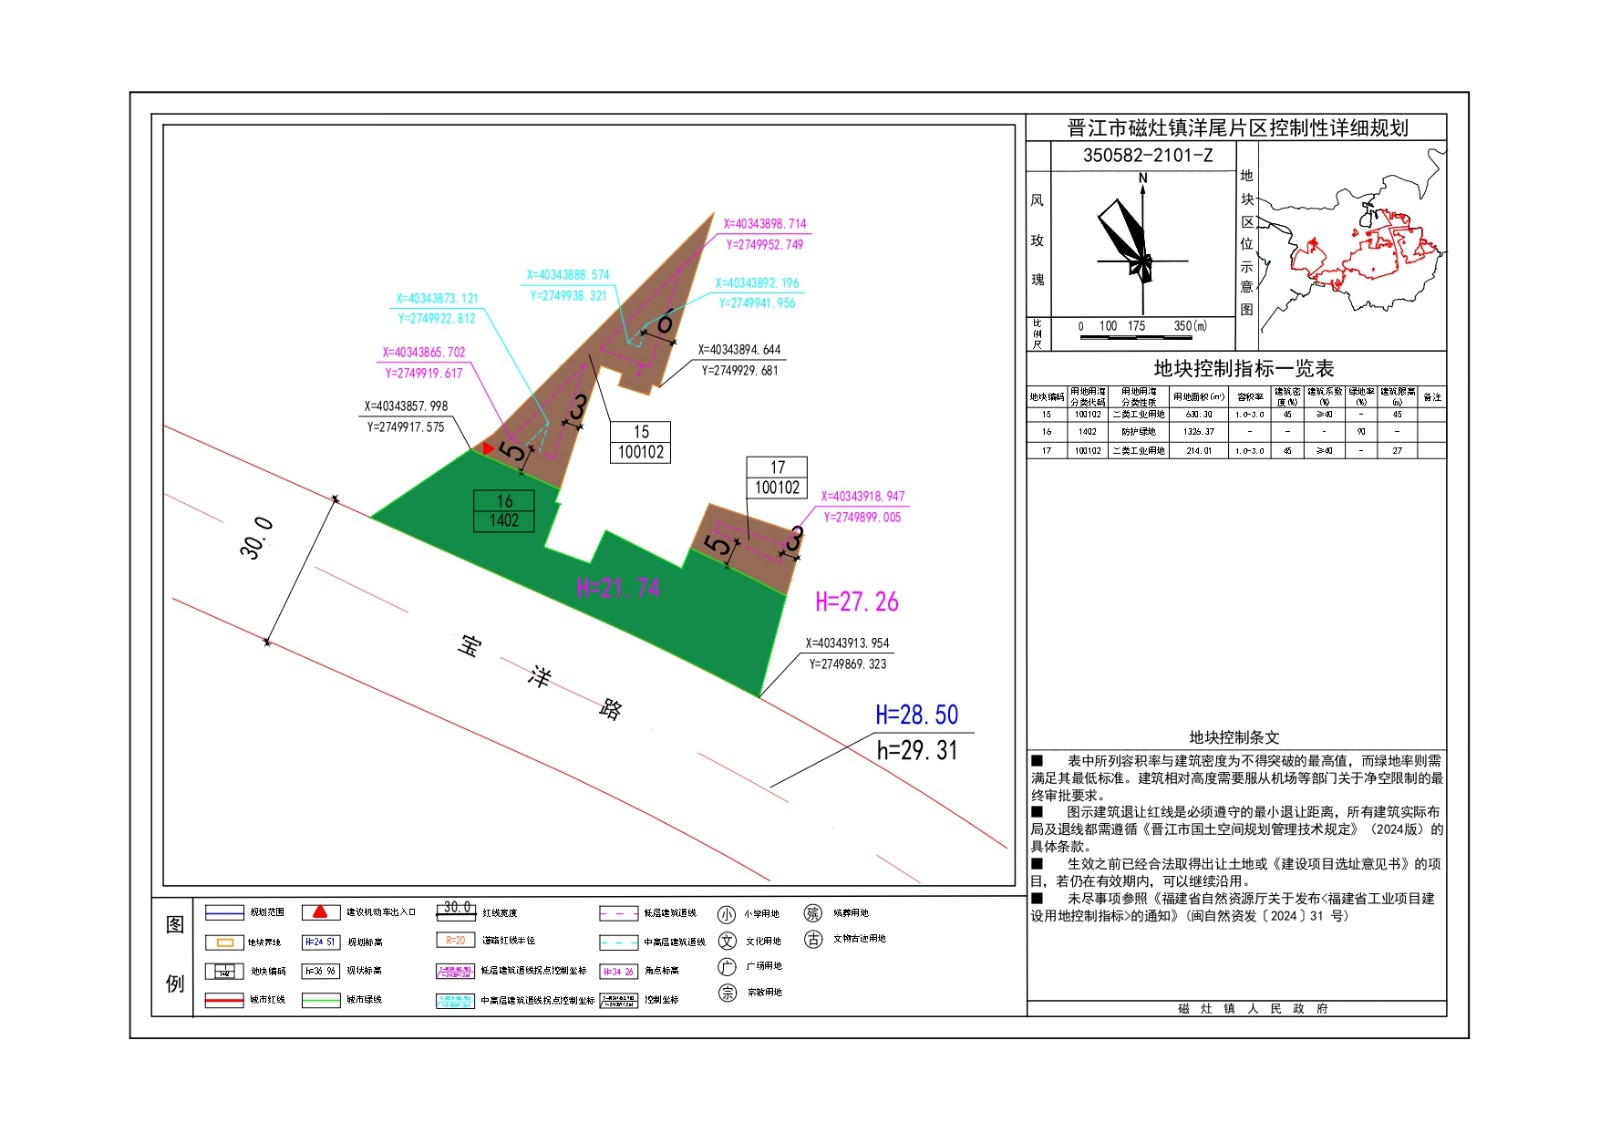Click the 城市绿线 green line legend swatch
The image size is (1600, 1130).
tap(321, 999)
